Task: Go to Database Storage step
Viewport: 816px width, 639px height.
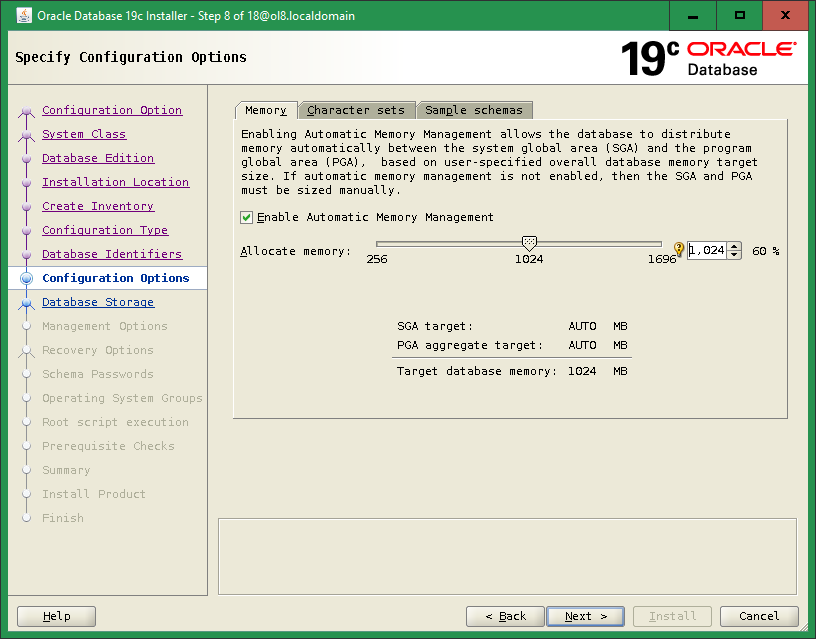Action: click(x=98, y=302)
